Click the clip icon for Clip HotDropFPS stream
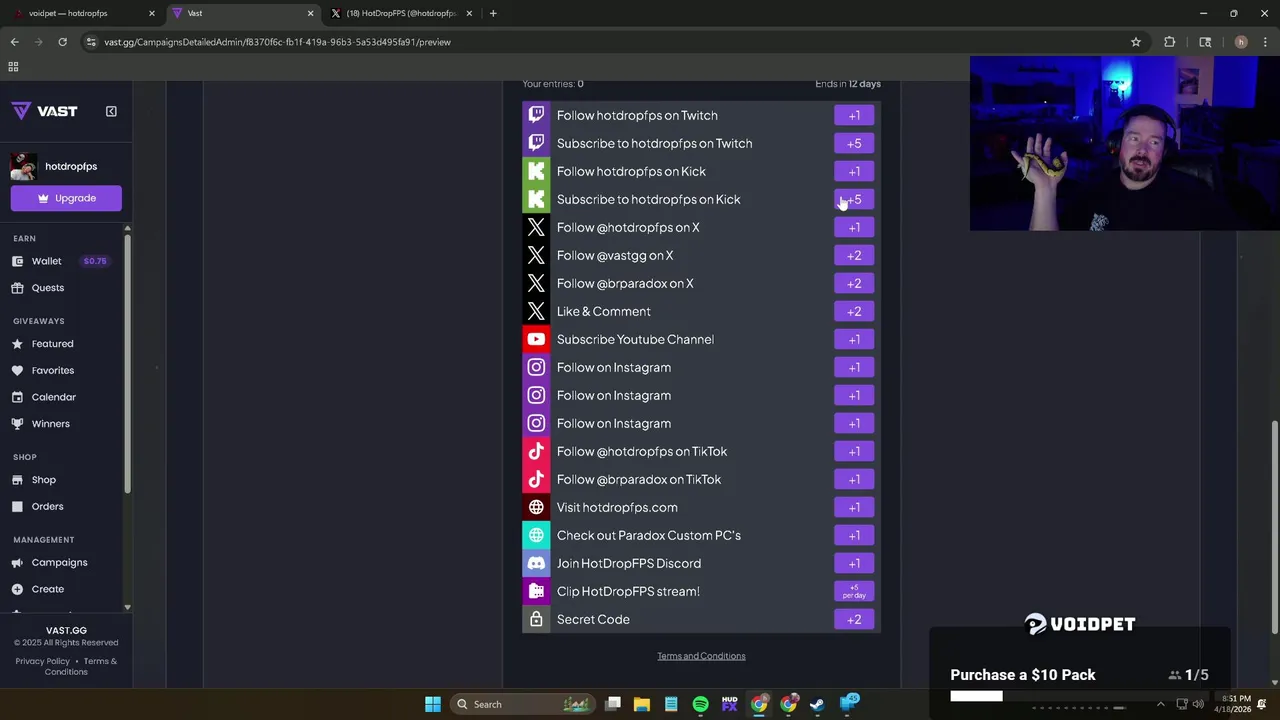 tap(536, 591)
